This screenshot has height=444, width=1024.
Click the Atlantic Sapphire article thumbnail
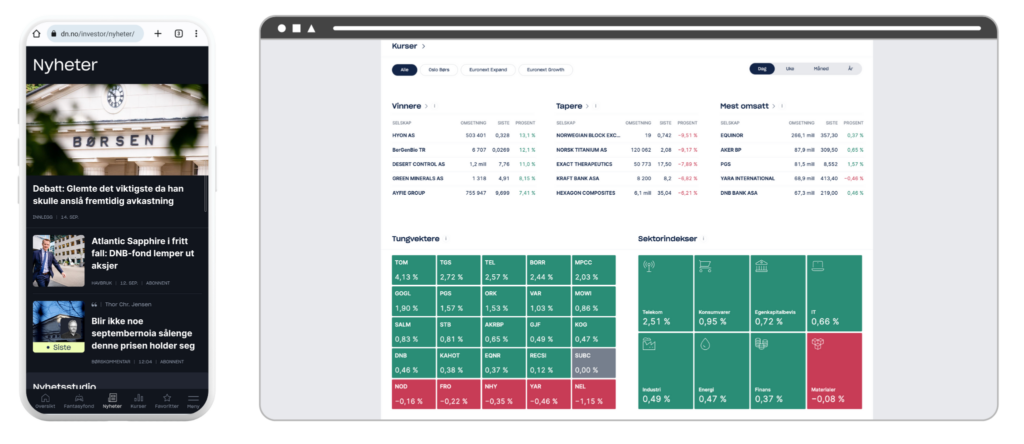[59, 261]
